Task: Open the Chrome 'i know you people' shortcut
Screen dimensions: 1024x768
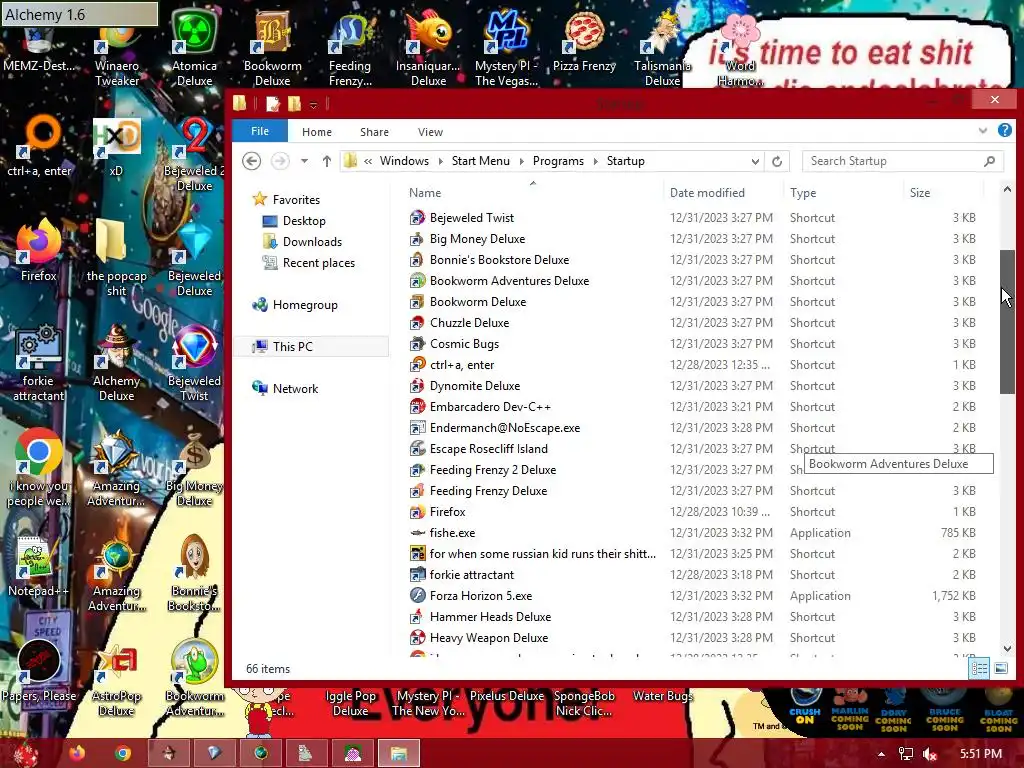Action: click(39, 467)
